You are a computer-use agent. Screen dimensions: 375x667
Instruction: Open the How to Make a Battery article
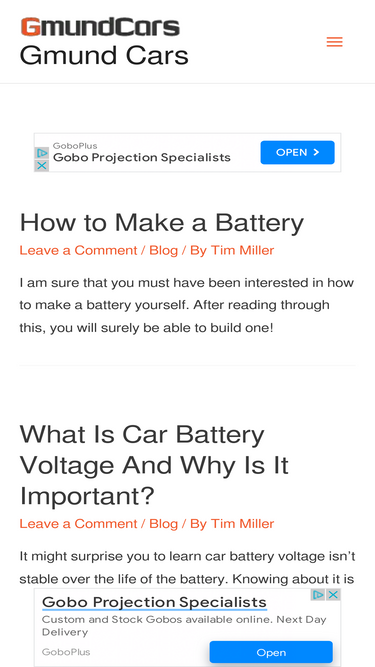162,222
